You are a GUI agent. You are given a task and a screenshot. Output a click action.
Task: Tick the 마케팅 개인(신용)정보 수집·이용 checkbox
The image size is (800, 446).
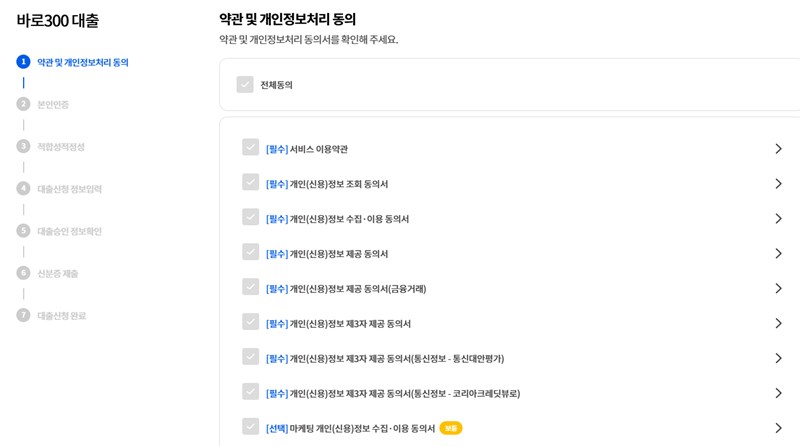click(250, 427)
